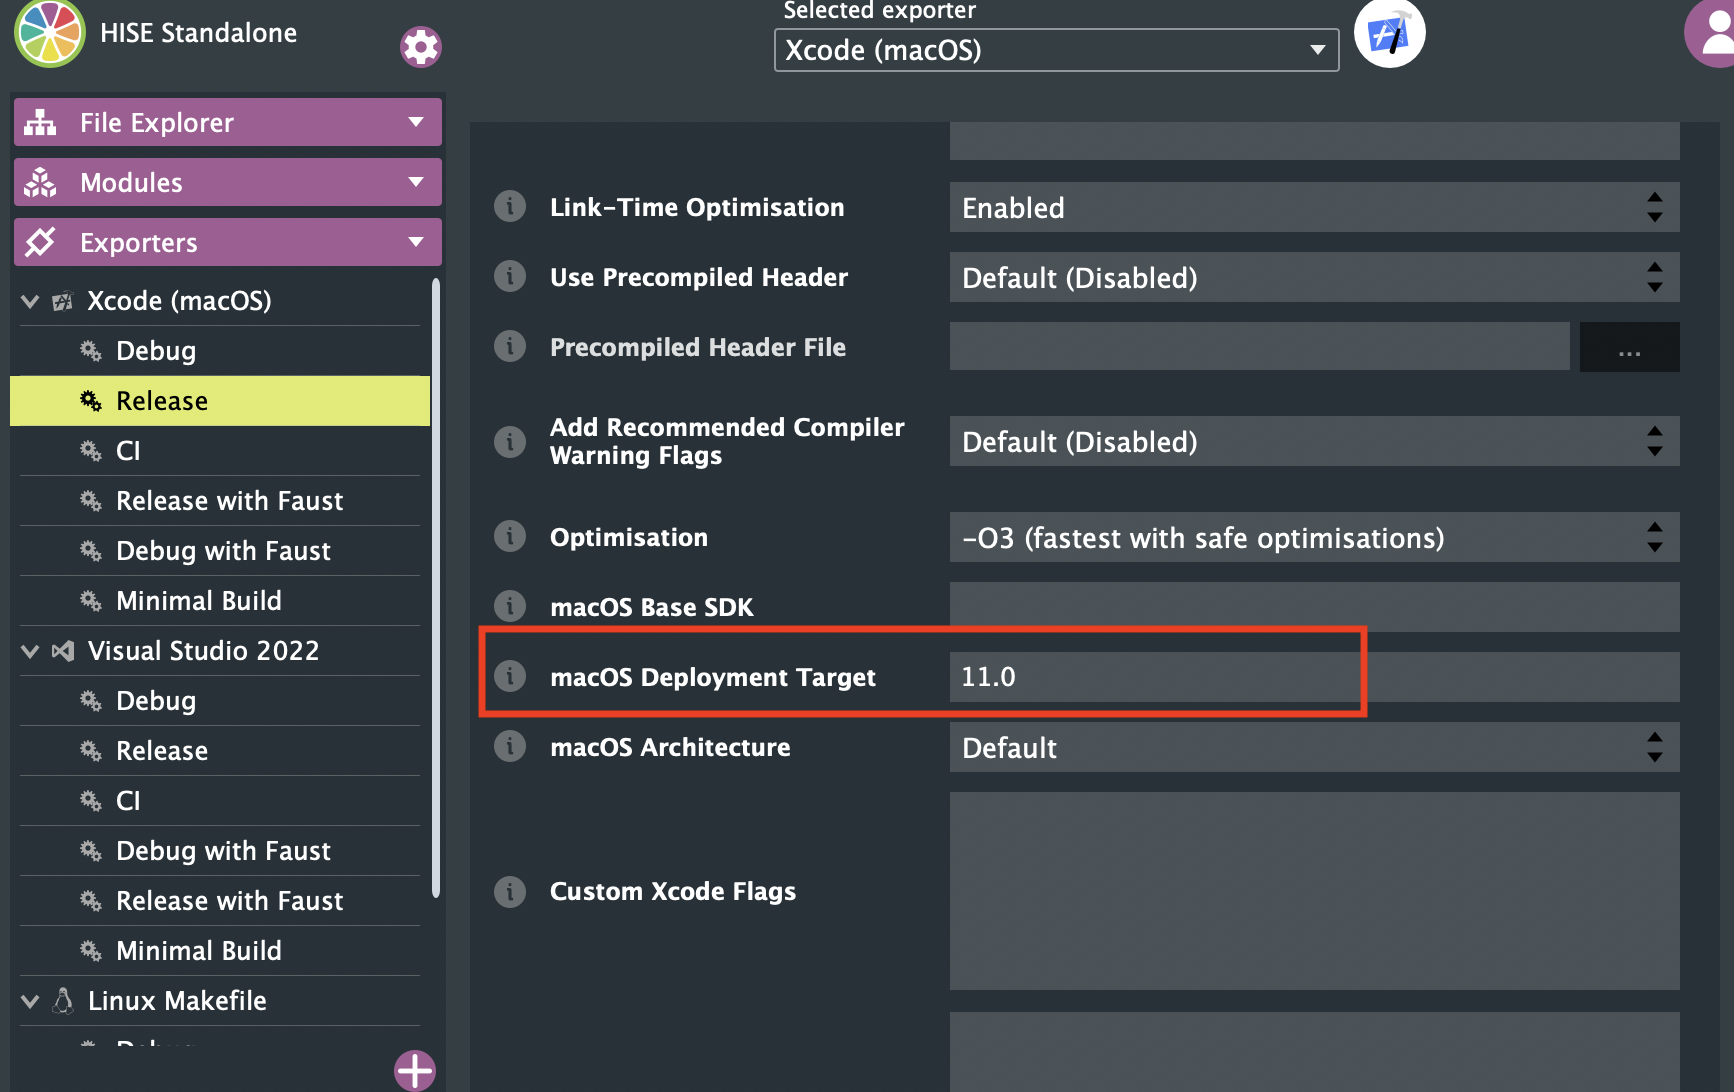Collapse the Linux Makefile tree node
Viewport: 1734px width, 1092px height.
(x=30, y=1001)
